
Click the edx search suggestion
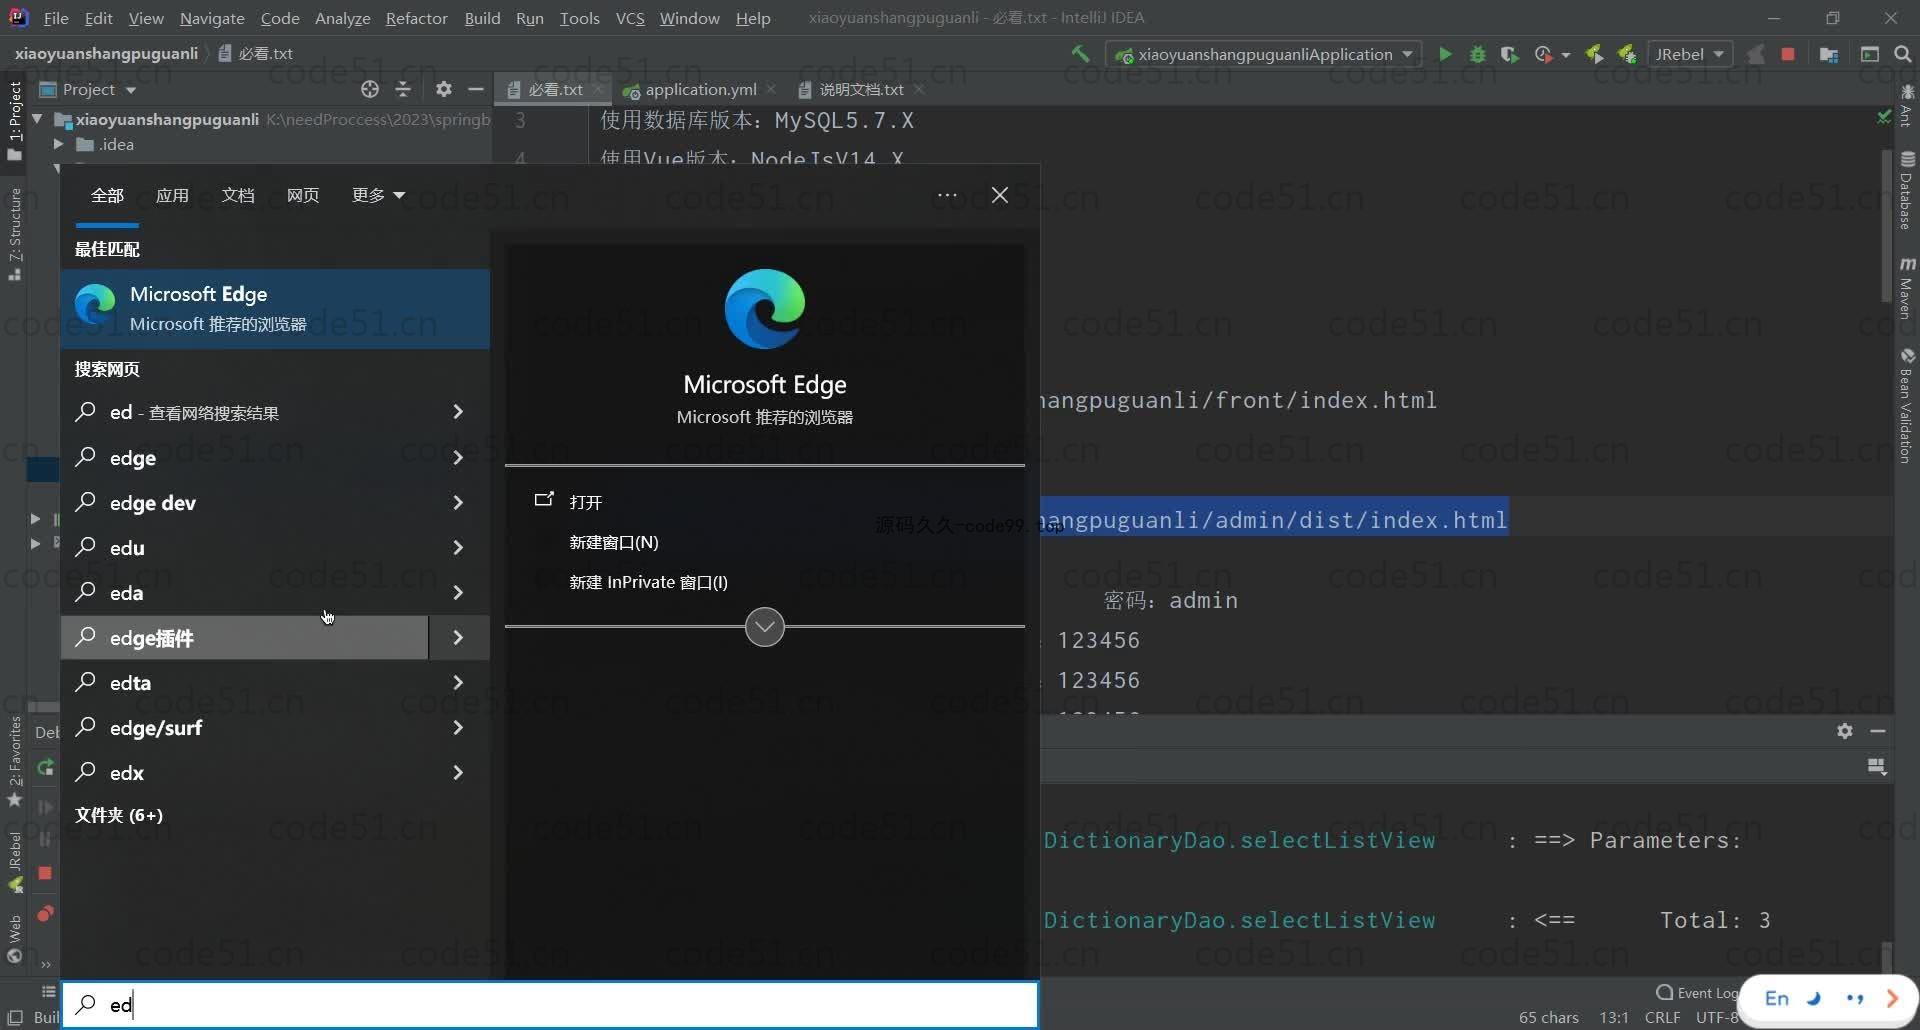coord(245,772)
